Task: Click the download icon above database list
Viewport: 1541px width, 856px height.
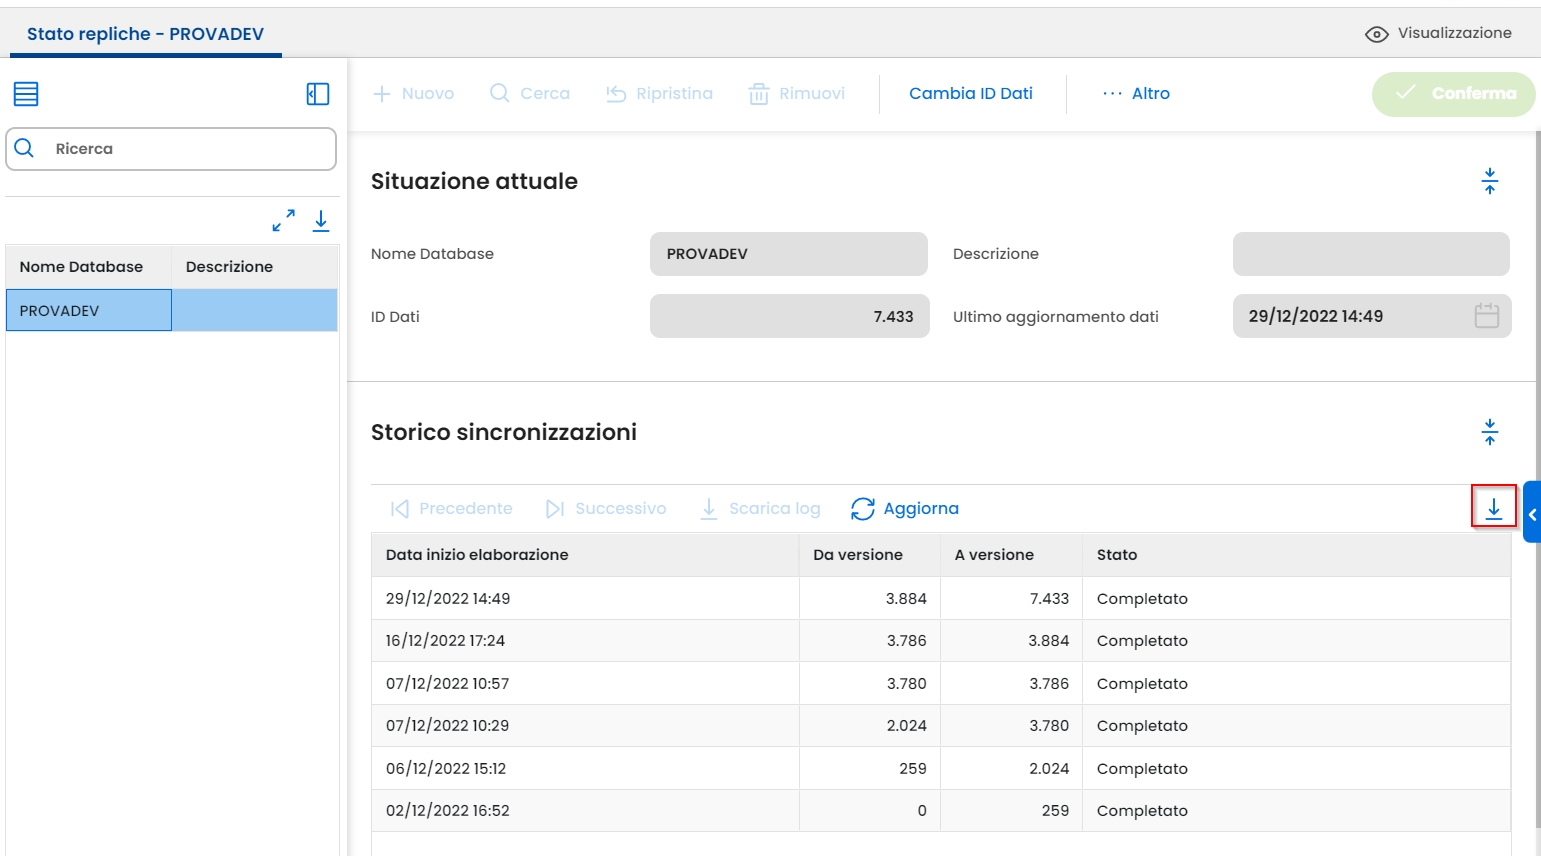Action: [x=321, y=220]
